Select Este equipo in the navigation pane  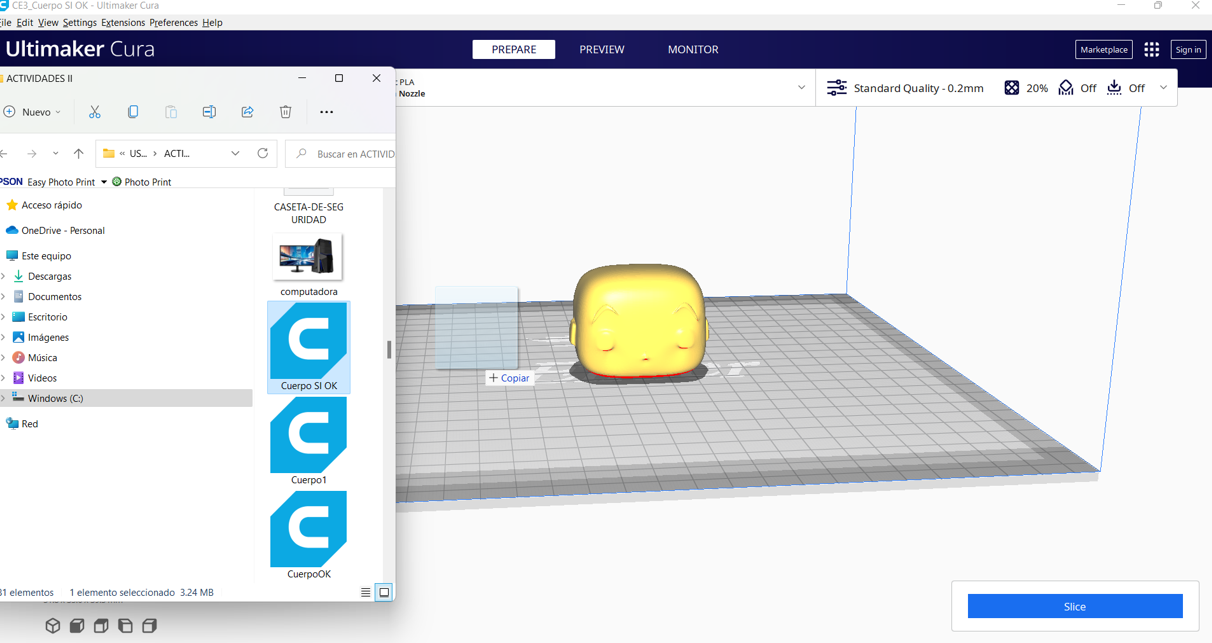(x=38, y=256)
